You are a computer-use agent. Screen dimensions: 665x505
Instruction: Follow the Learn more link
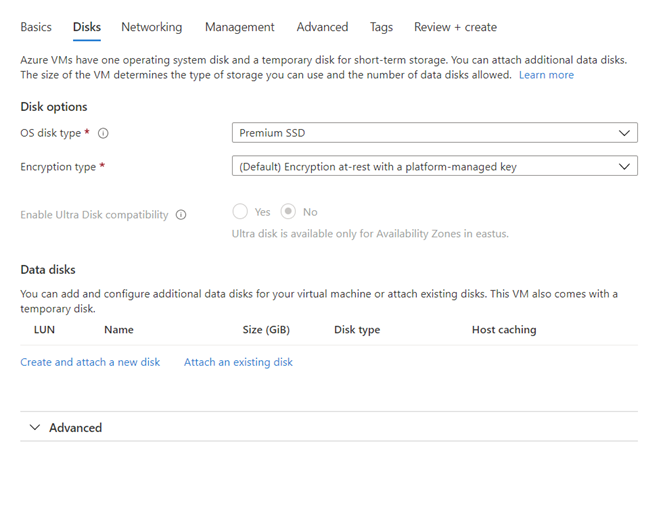click(x=546, y=75)
